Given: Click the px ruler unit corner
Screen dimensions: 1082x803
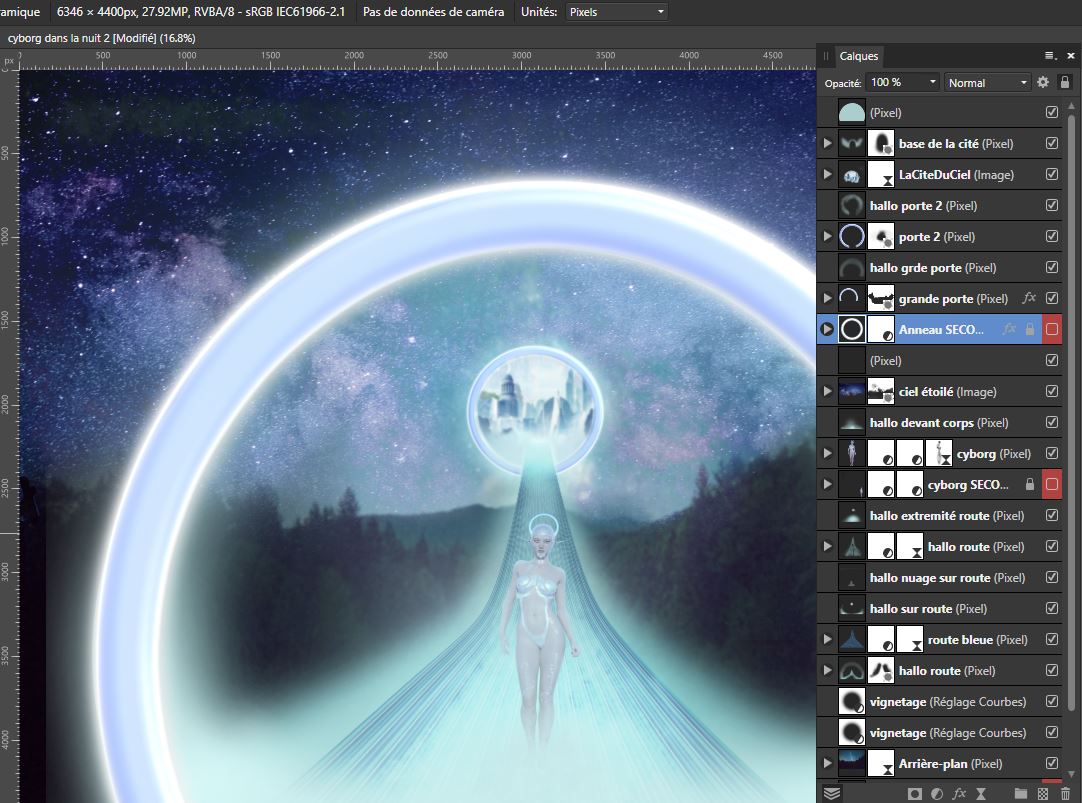Looking at the screenshot, I should tap(9, 62).
